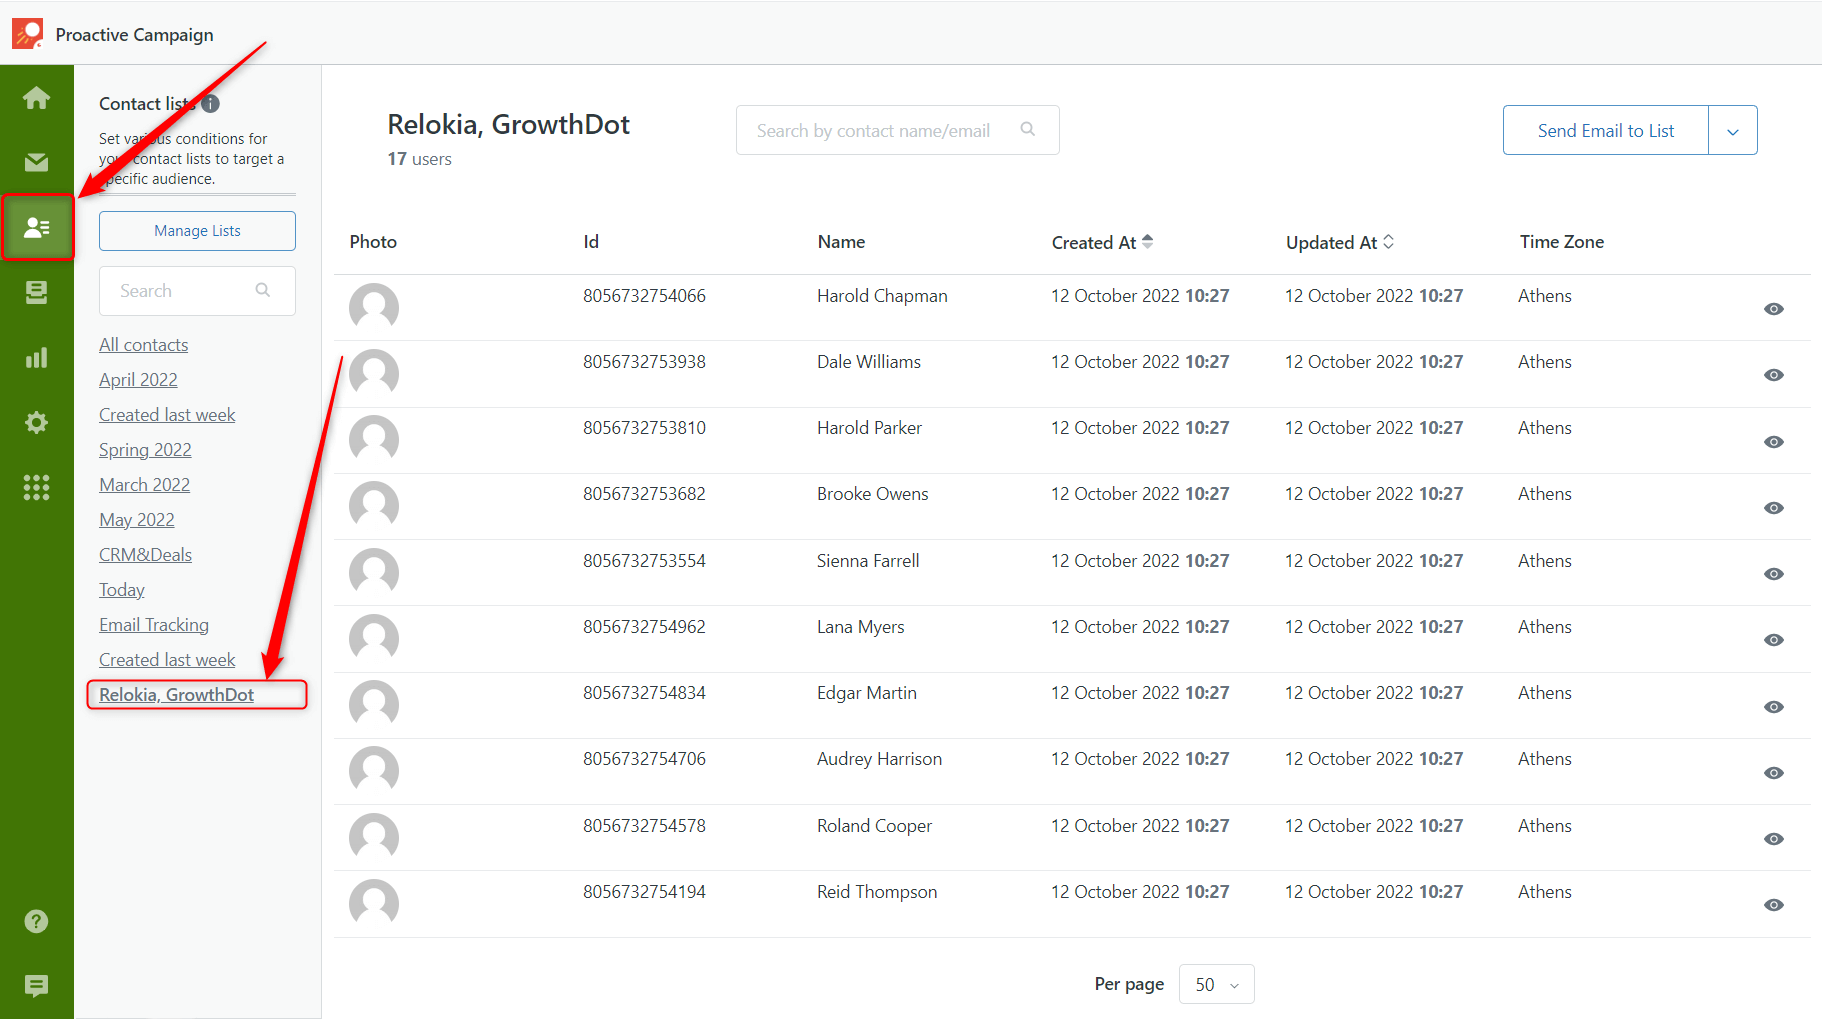Toggle the eye icon for Lana Myers
Image resolution: width=1822 pixels, height=1019 pixels.
tap(1773, 640)
